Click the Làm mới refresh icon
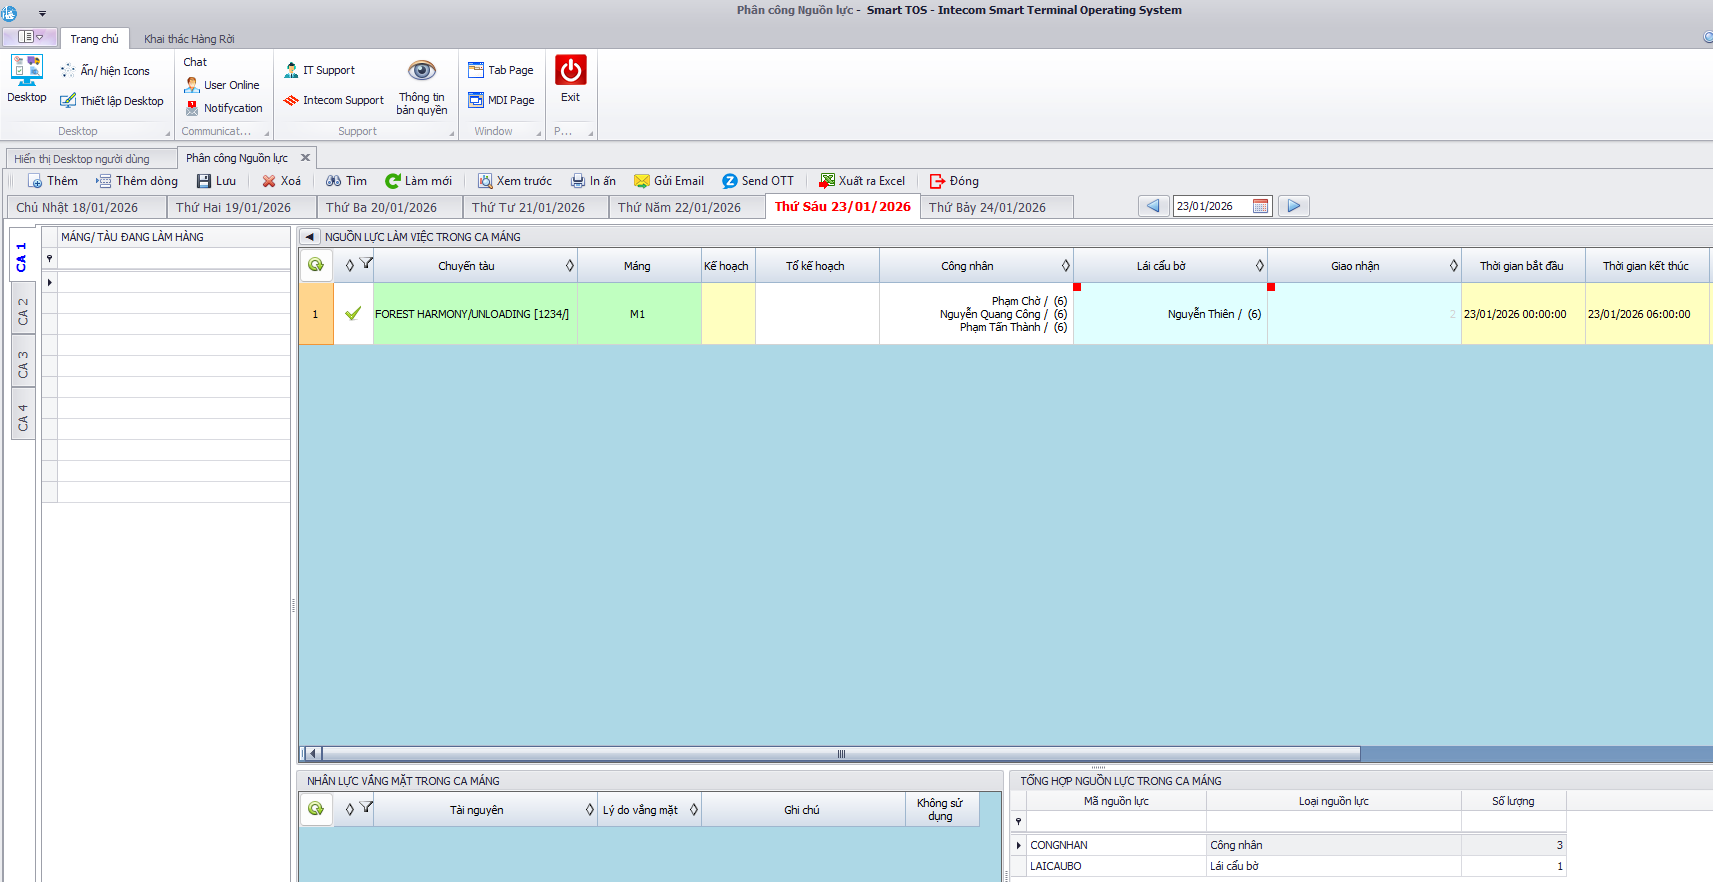This screenshot has height=882, width=1713. click(x=393, y=181)
